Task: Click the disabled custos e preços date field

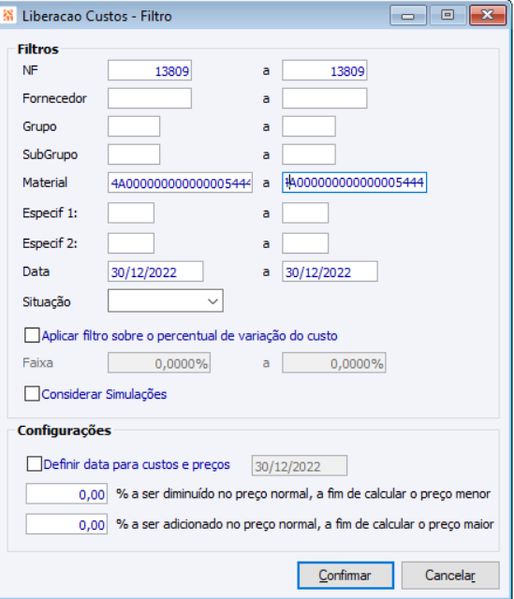Action: point(299,466)
